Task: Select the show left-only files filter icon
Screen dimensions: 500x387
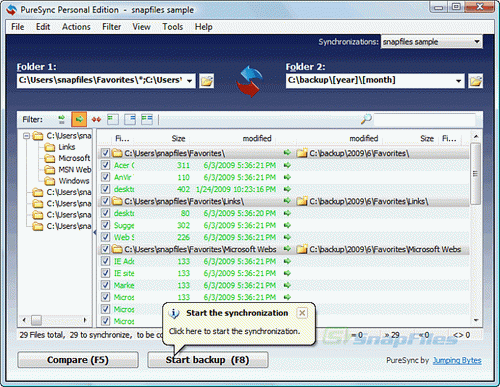Action: point(113,119)
